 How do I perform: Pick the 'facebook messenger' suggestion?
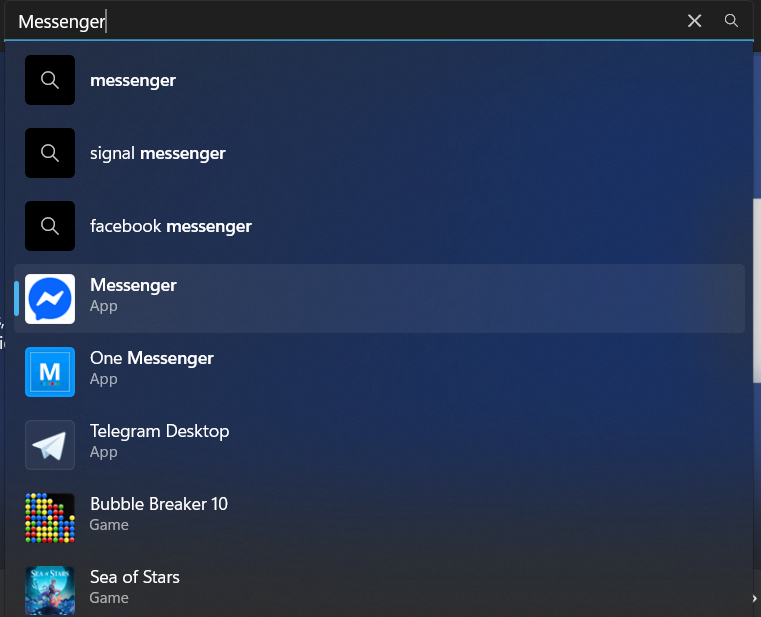pyautogui.click(x=171, y=226)
